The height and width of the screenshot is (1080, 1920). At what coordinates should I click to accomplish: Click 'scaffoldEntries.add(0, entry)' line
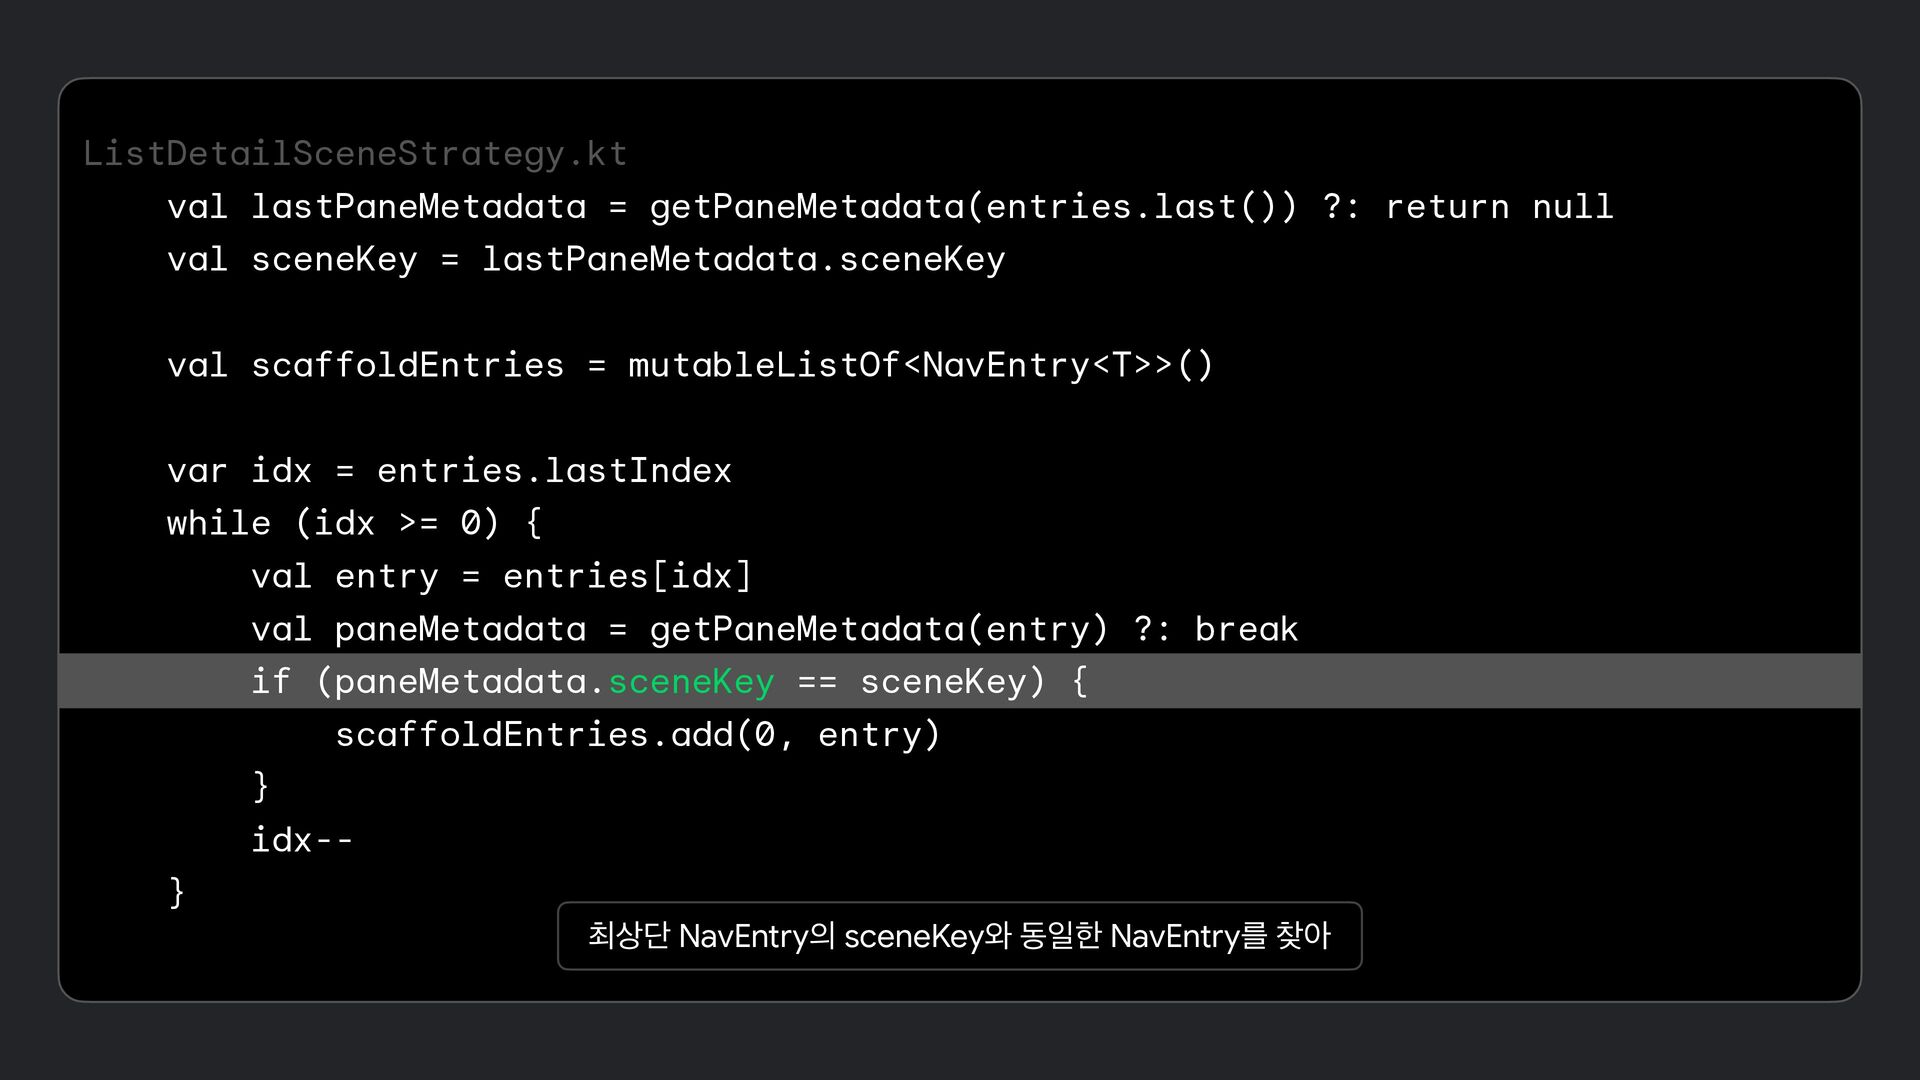coord(637,735)
